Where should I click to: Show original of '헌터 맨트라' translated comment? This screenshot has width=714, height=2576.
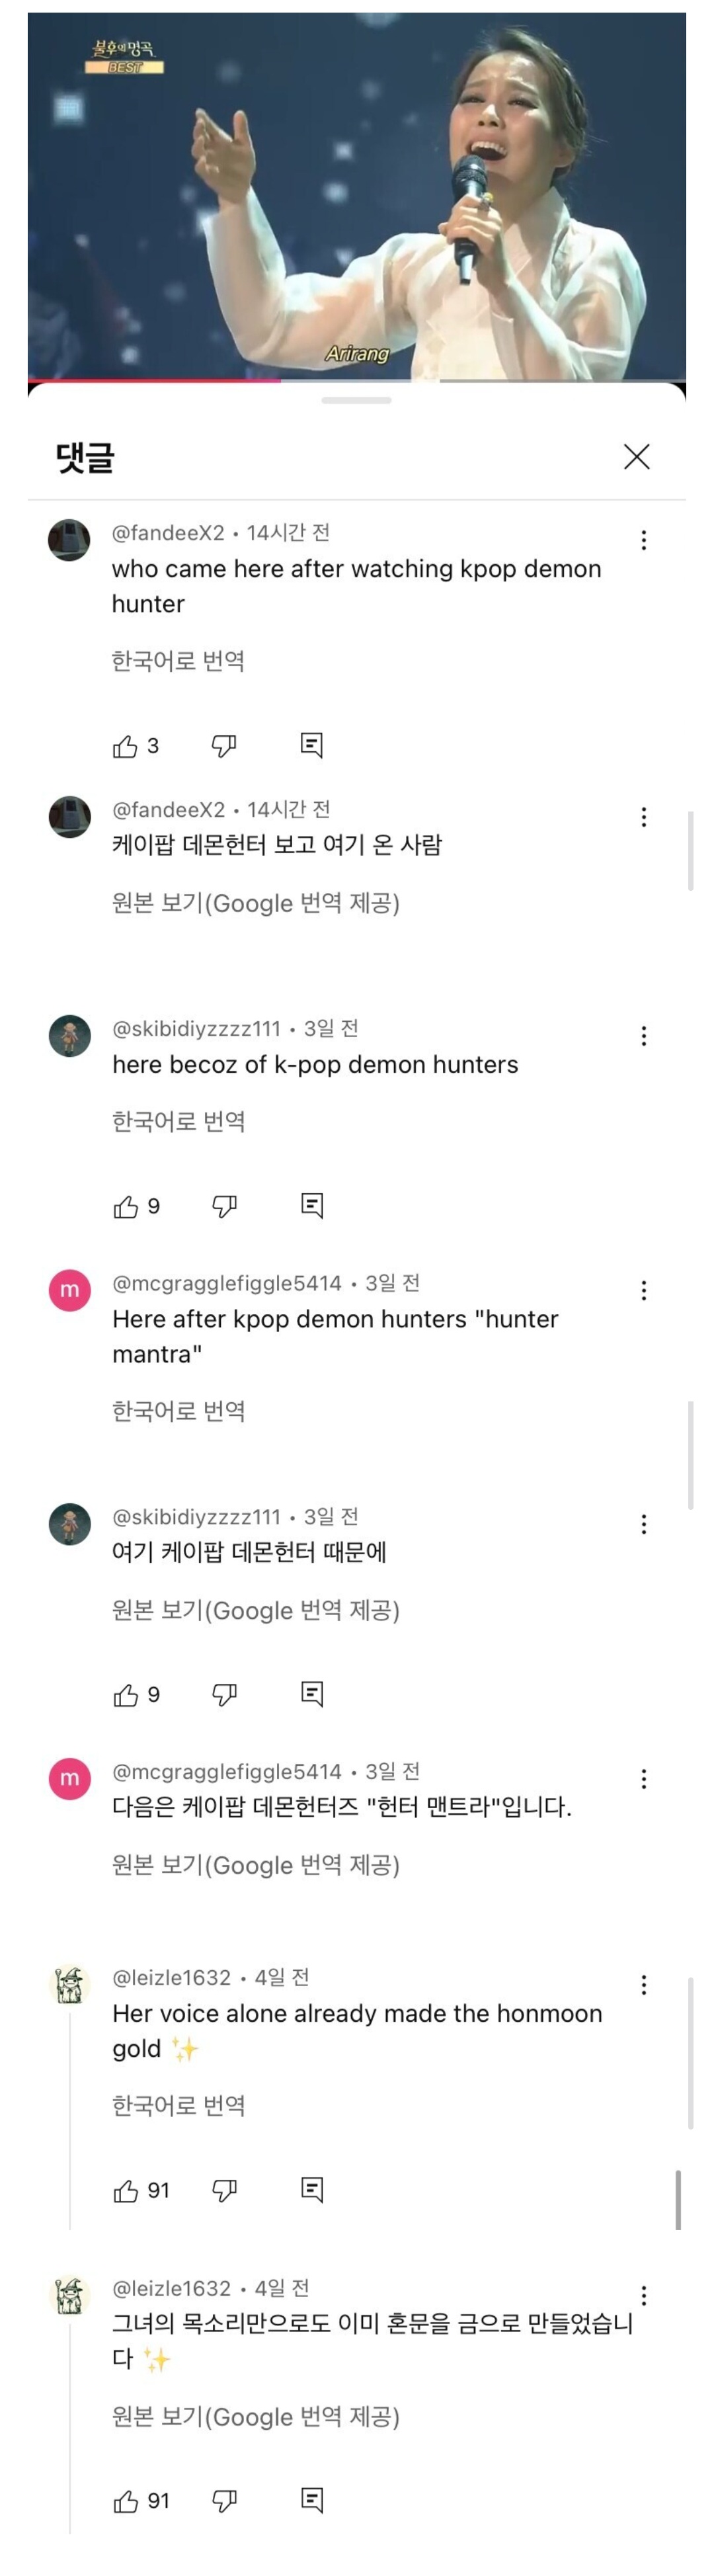click(255, 1865)
